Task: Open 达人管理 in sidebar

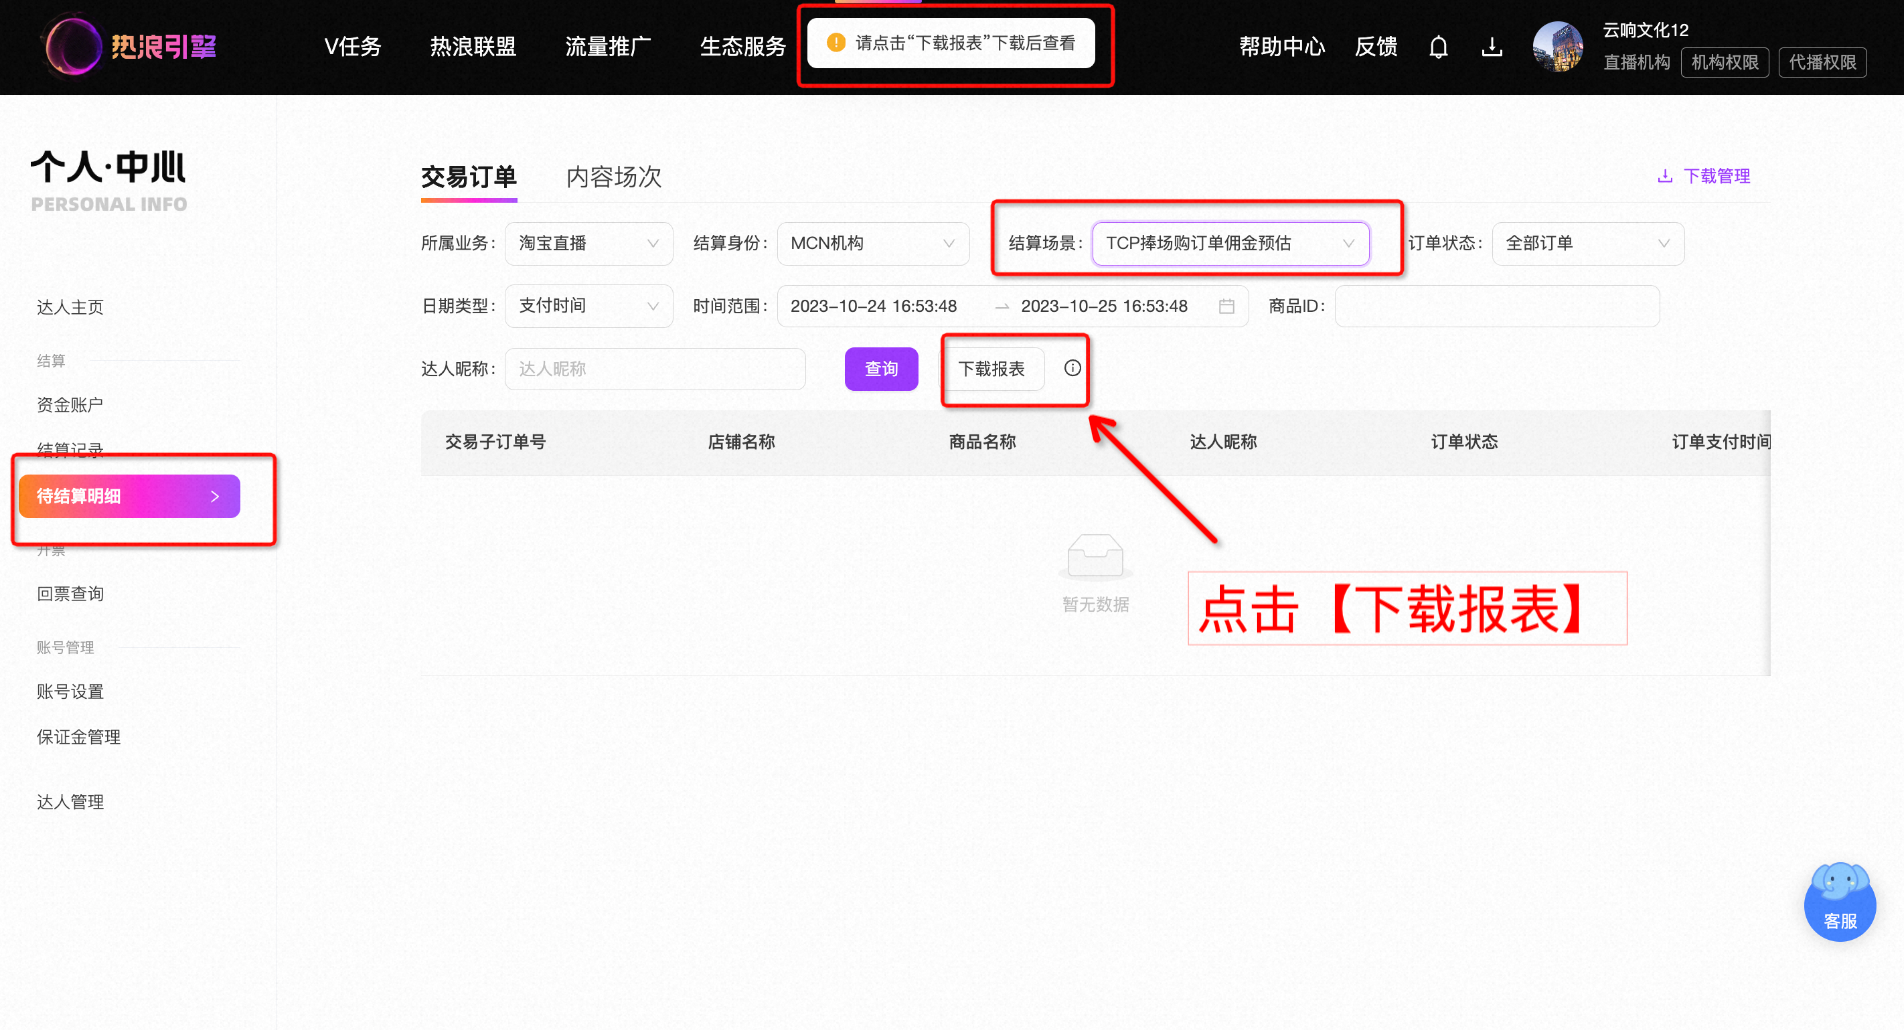Action: pyautogui.click(x=70, y=802)
